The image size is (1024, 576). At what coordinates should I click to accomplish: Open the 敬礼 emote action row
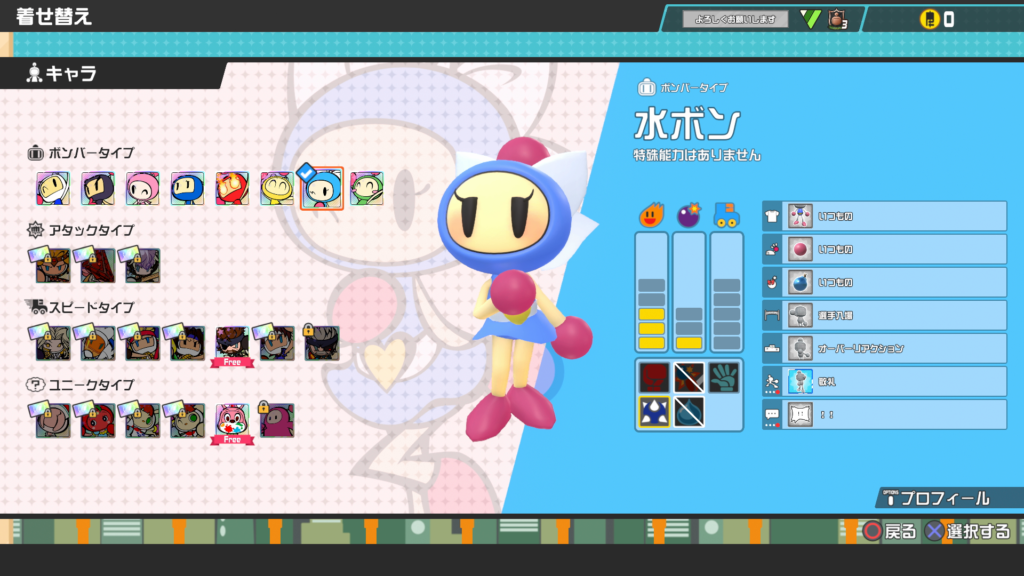click(884, 381)
